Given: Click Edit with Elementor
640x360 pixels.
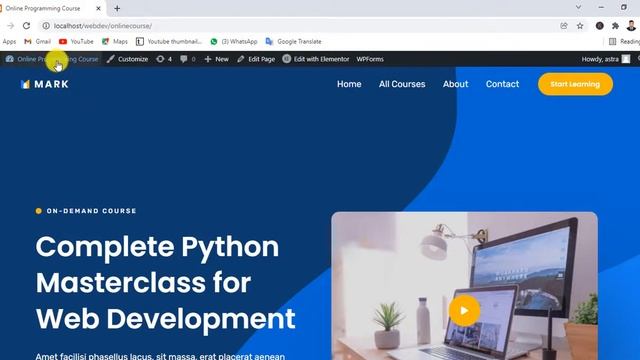Looking at the screenshot, I should [x=316, y=59].
